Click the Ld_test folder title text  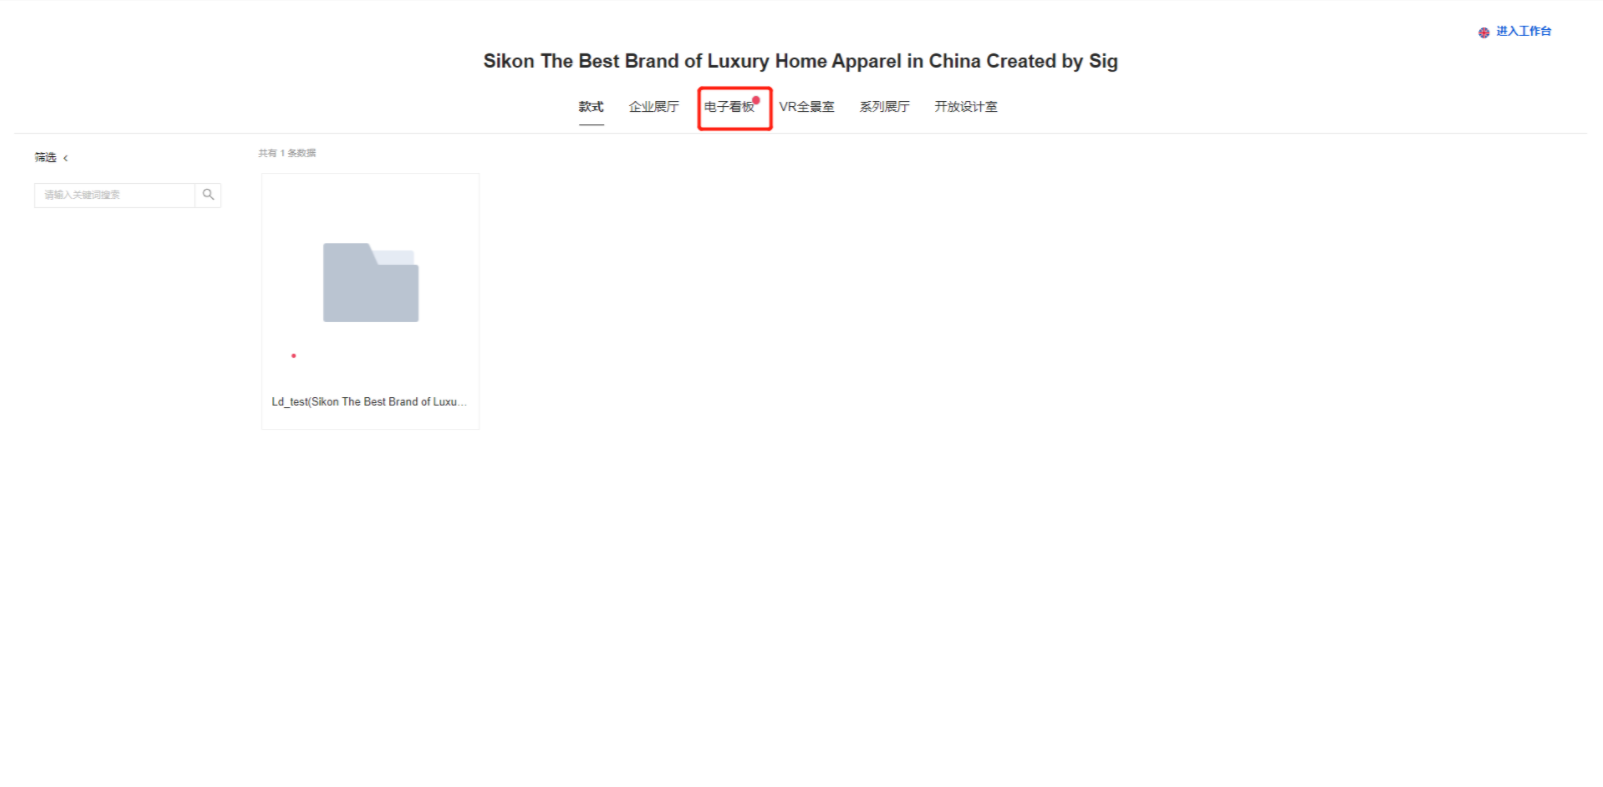(x=369, y=402)
